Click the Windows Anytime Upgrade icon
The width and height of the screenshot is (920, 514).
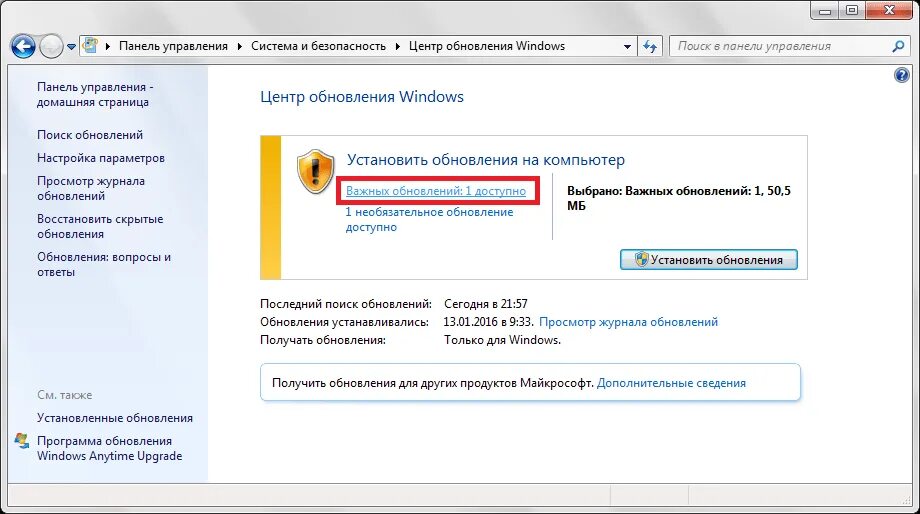(x=22, y=441)
